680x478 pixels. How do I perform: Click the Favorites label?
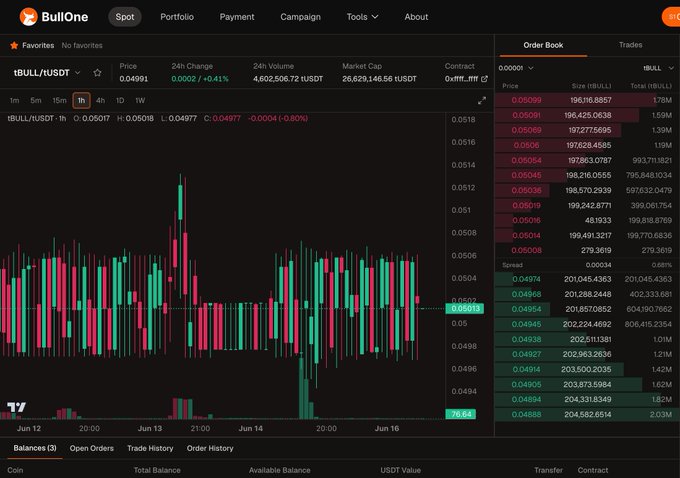(38, 45)
